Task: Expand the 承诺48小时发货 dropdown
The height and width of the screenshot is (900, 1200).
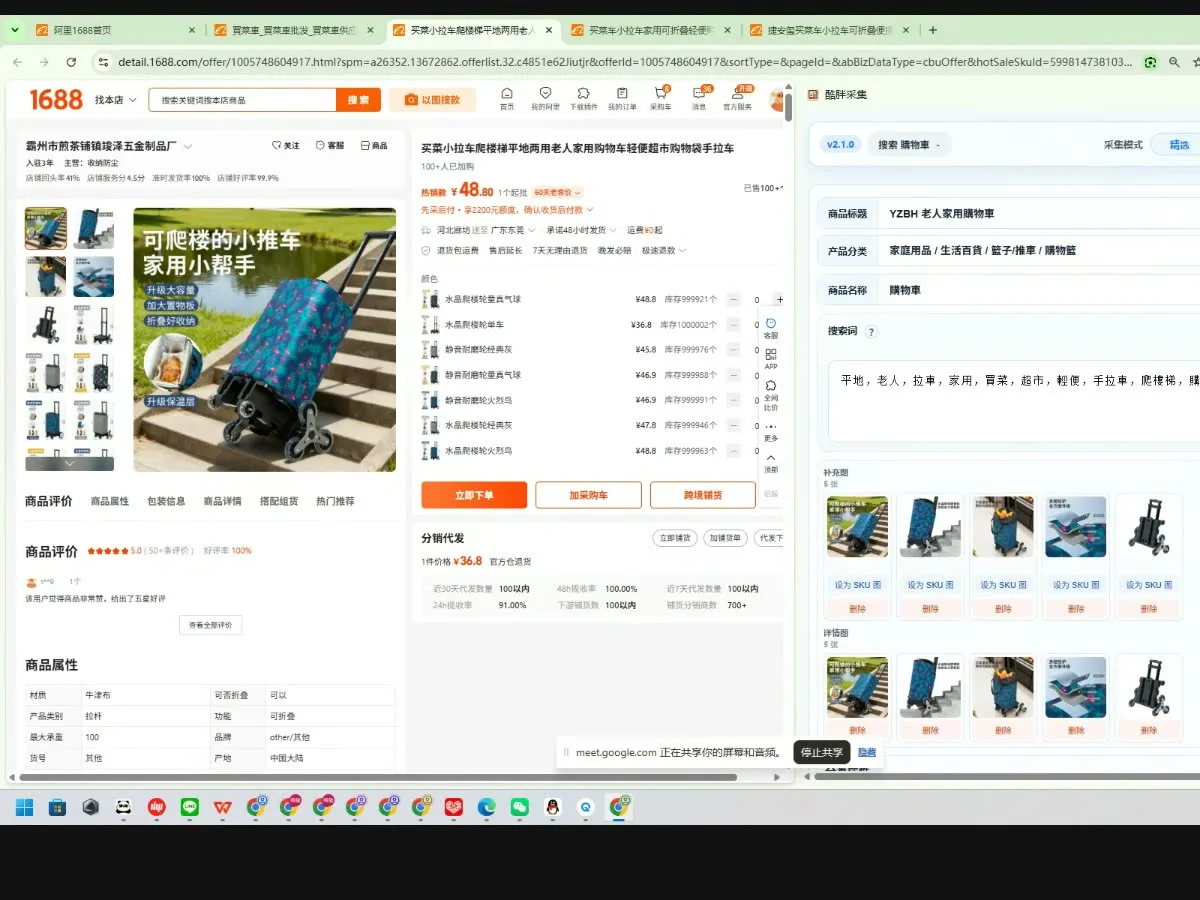Action: 581,230
